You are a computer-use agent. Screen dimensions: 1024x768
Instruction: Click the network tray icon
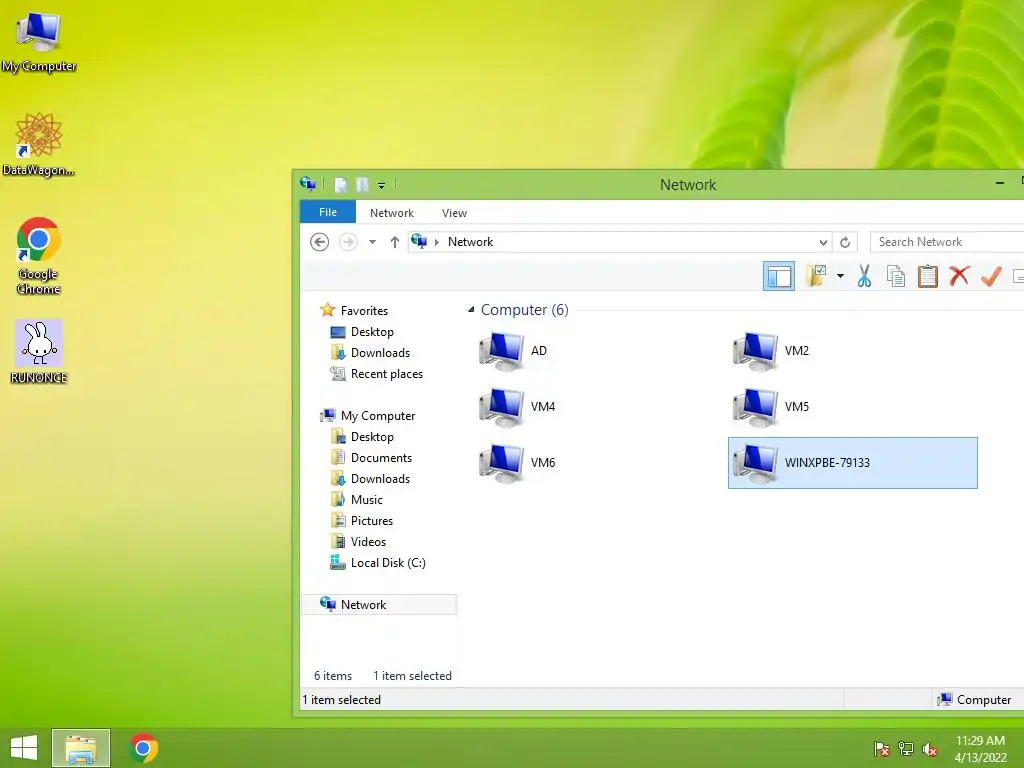pyautogui.click(x=906, y=749)
